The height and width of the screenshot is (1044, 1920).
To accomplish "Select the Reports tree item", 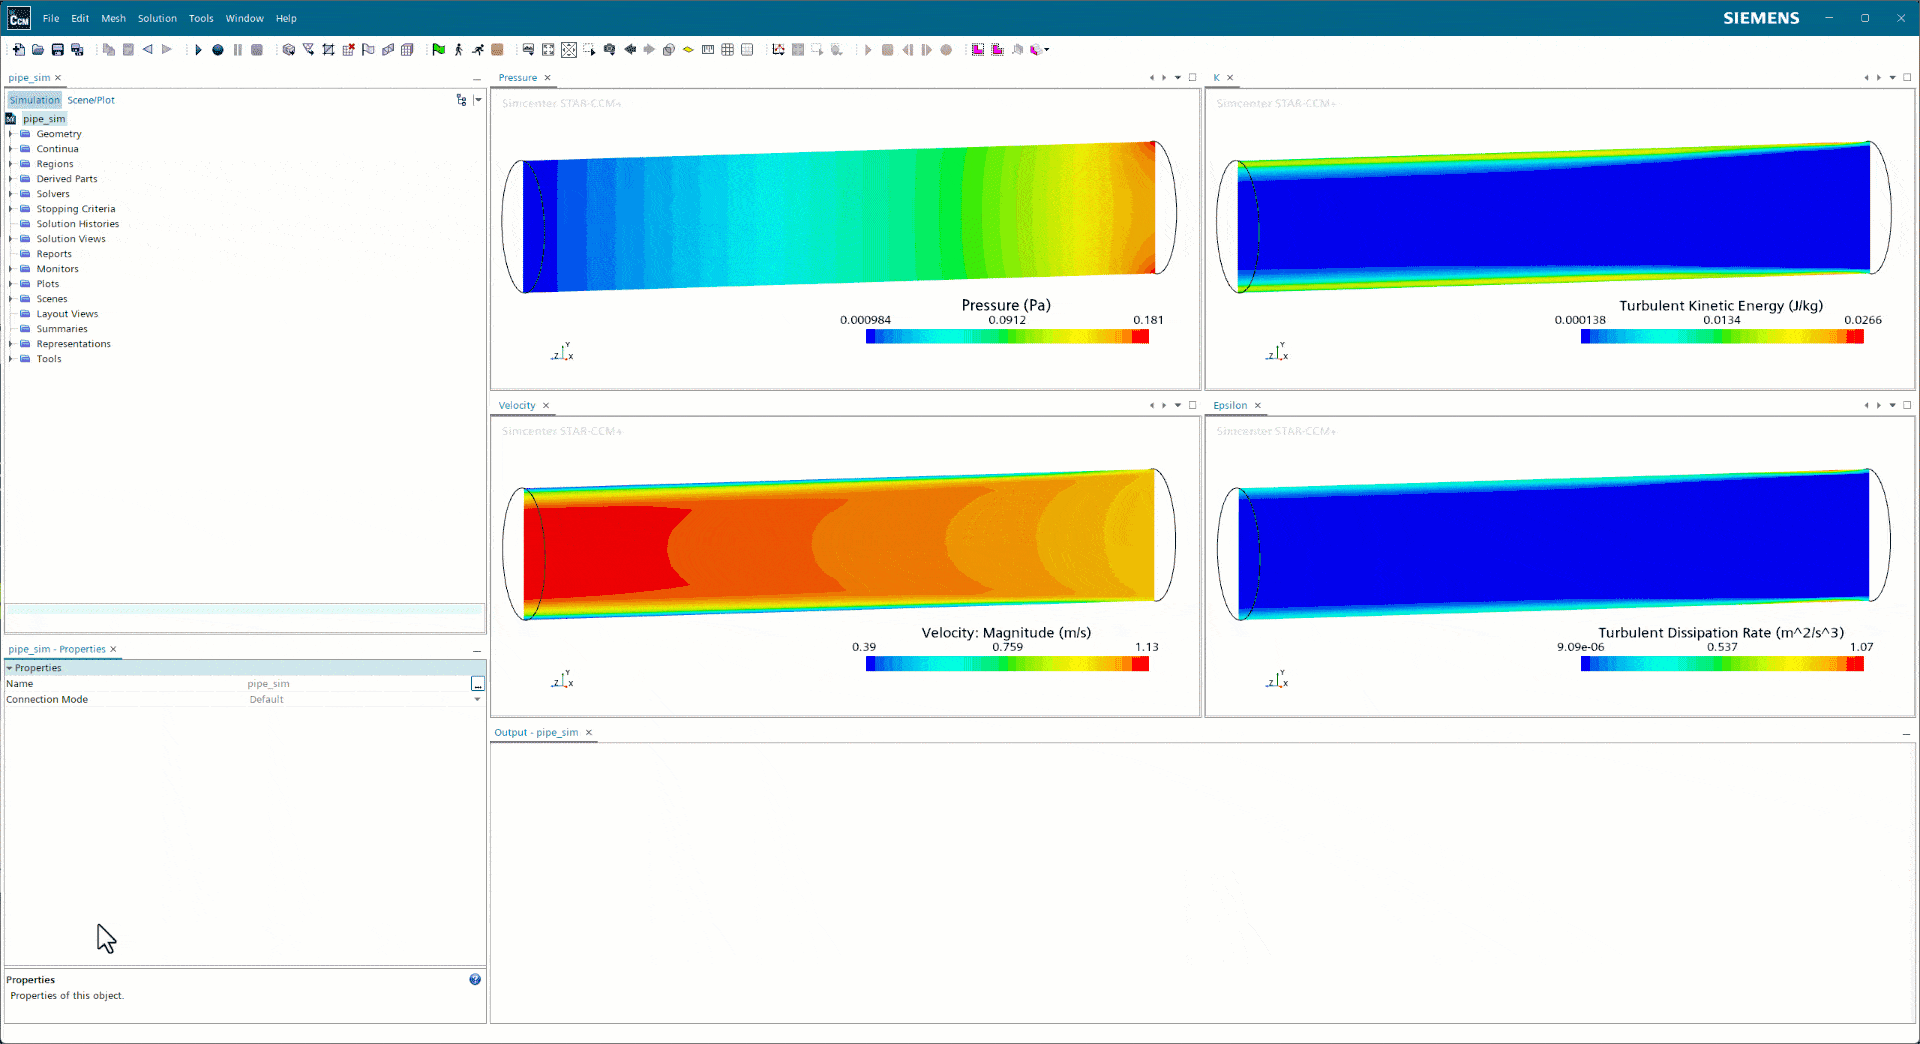I will click(54, 254).
